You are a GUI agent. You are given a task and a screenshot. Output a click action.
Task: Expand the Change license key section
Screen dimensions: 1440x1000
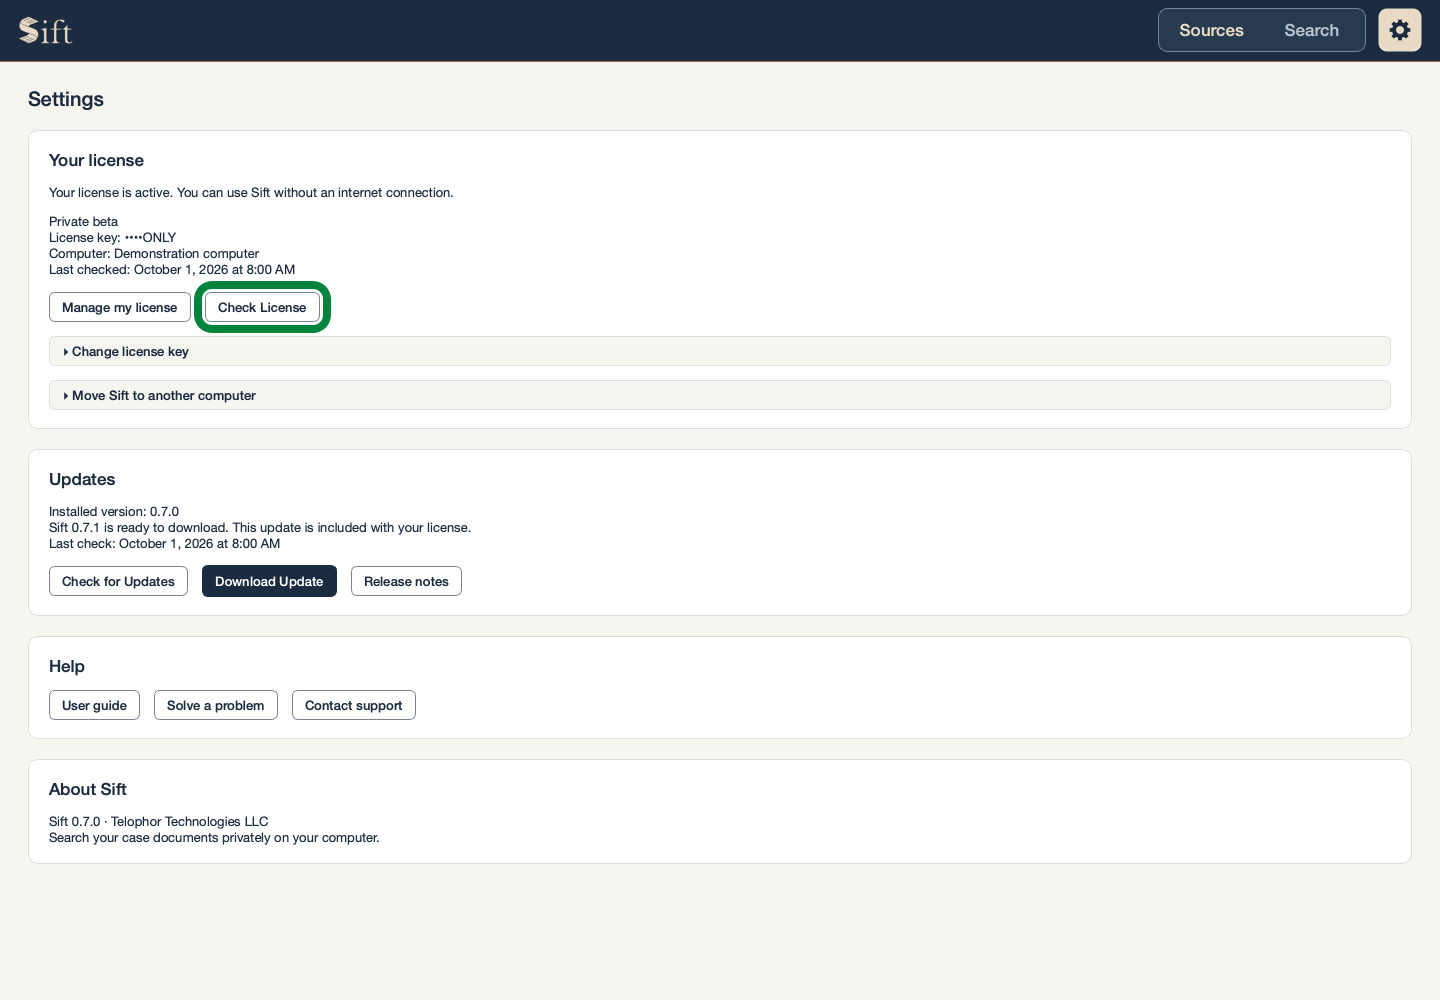[720, 351]
